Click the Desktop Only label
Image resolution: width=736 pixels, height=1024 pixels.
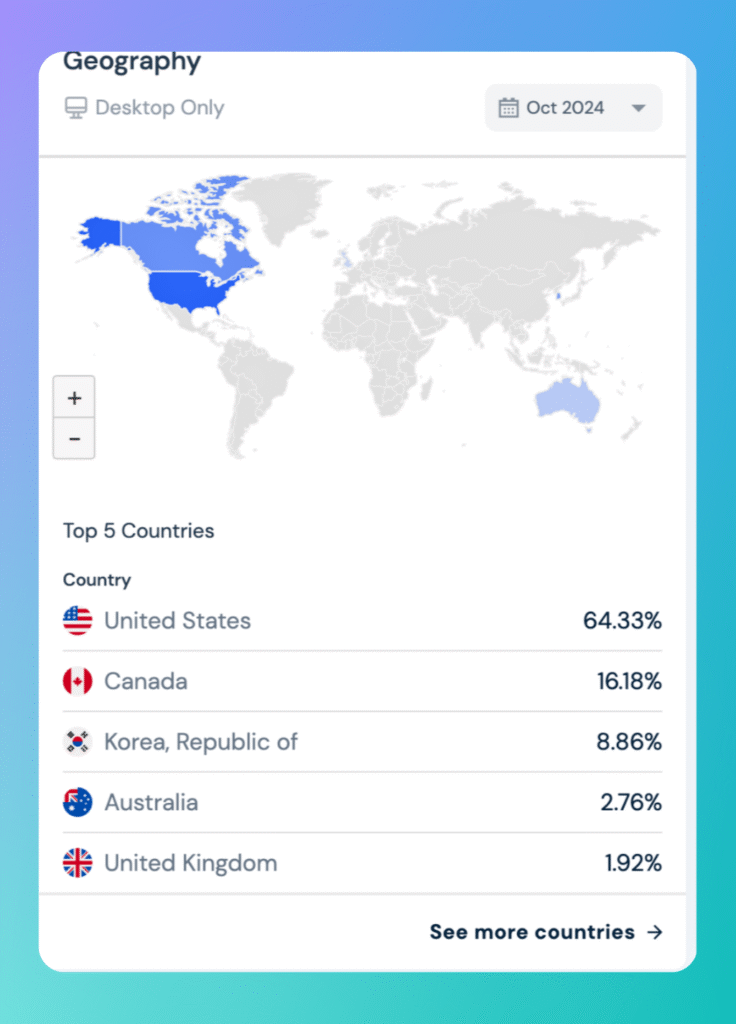(159, 108)
